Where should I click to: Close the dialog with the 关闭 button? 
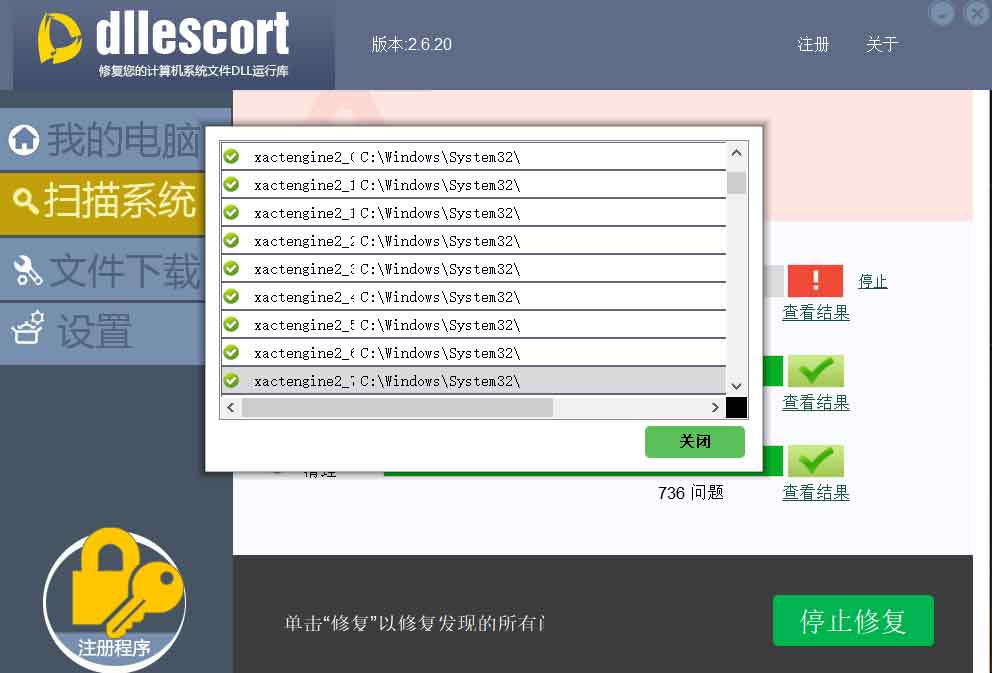pyautogui.click(x=694, y=441)
